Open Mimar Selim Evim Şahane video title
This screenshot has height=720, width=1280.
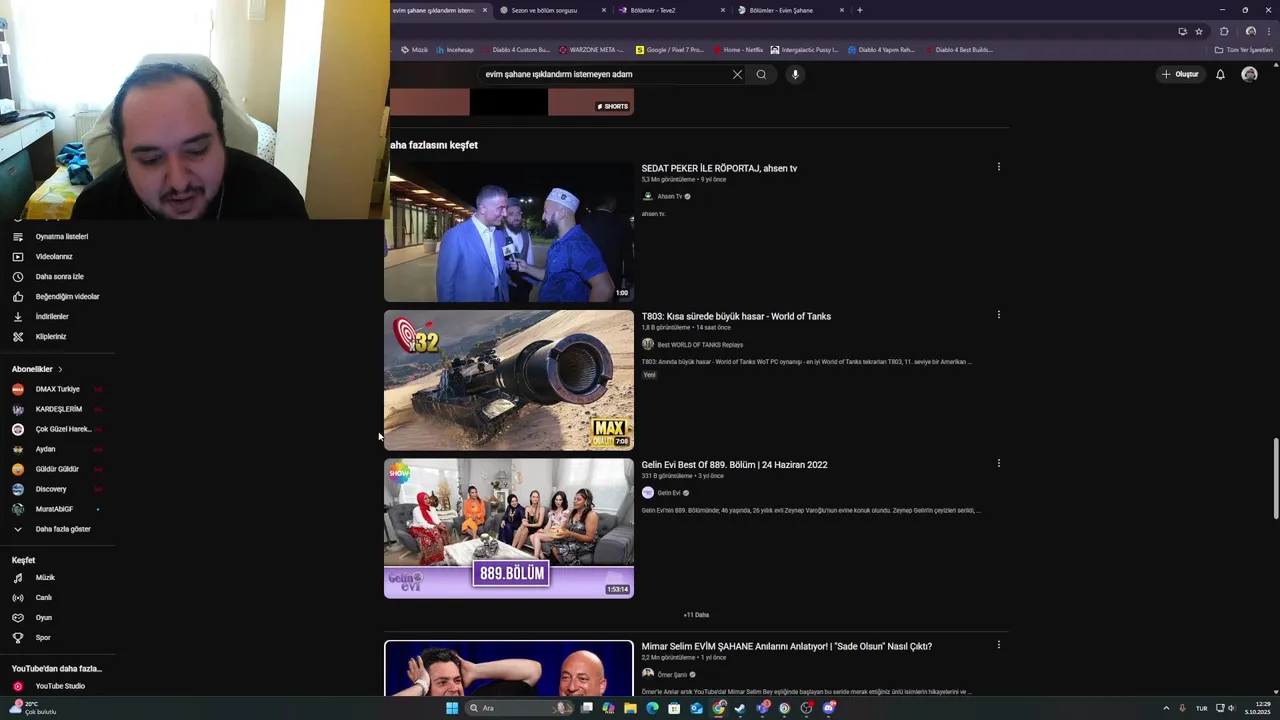pyautogui.click(x=787, y=646)
